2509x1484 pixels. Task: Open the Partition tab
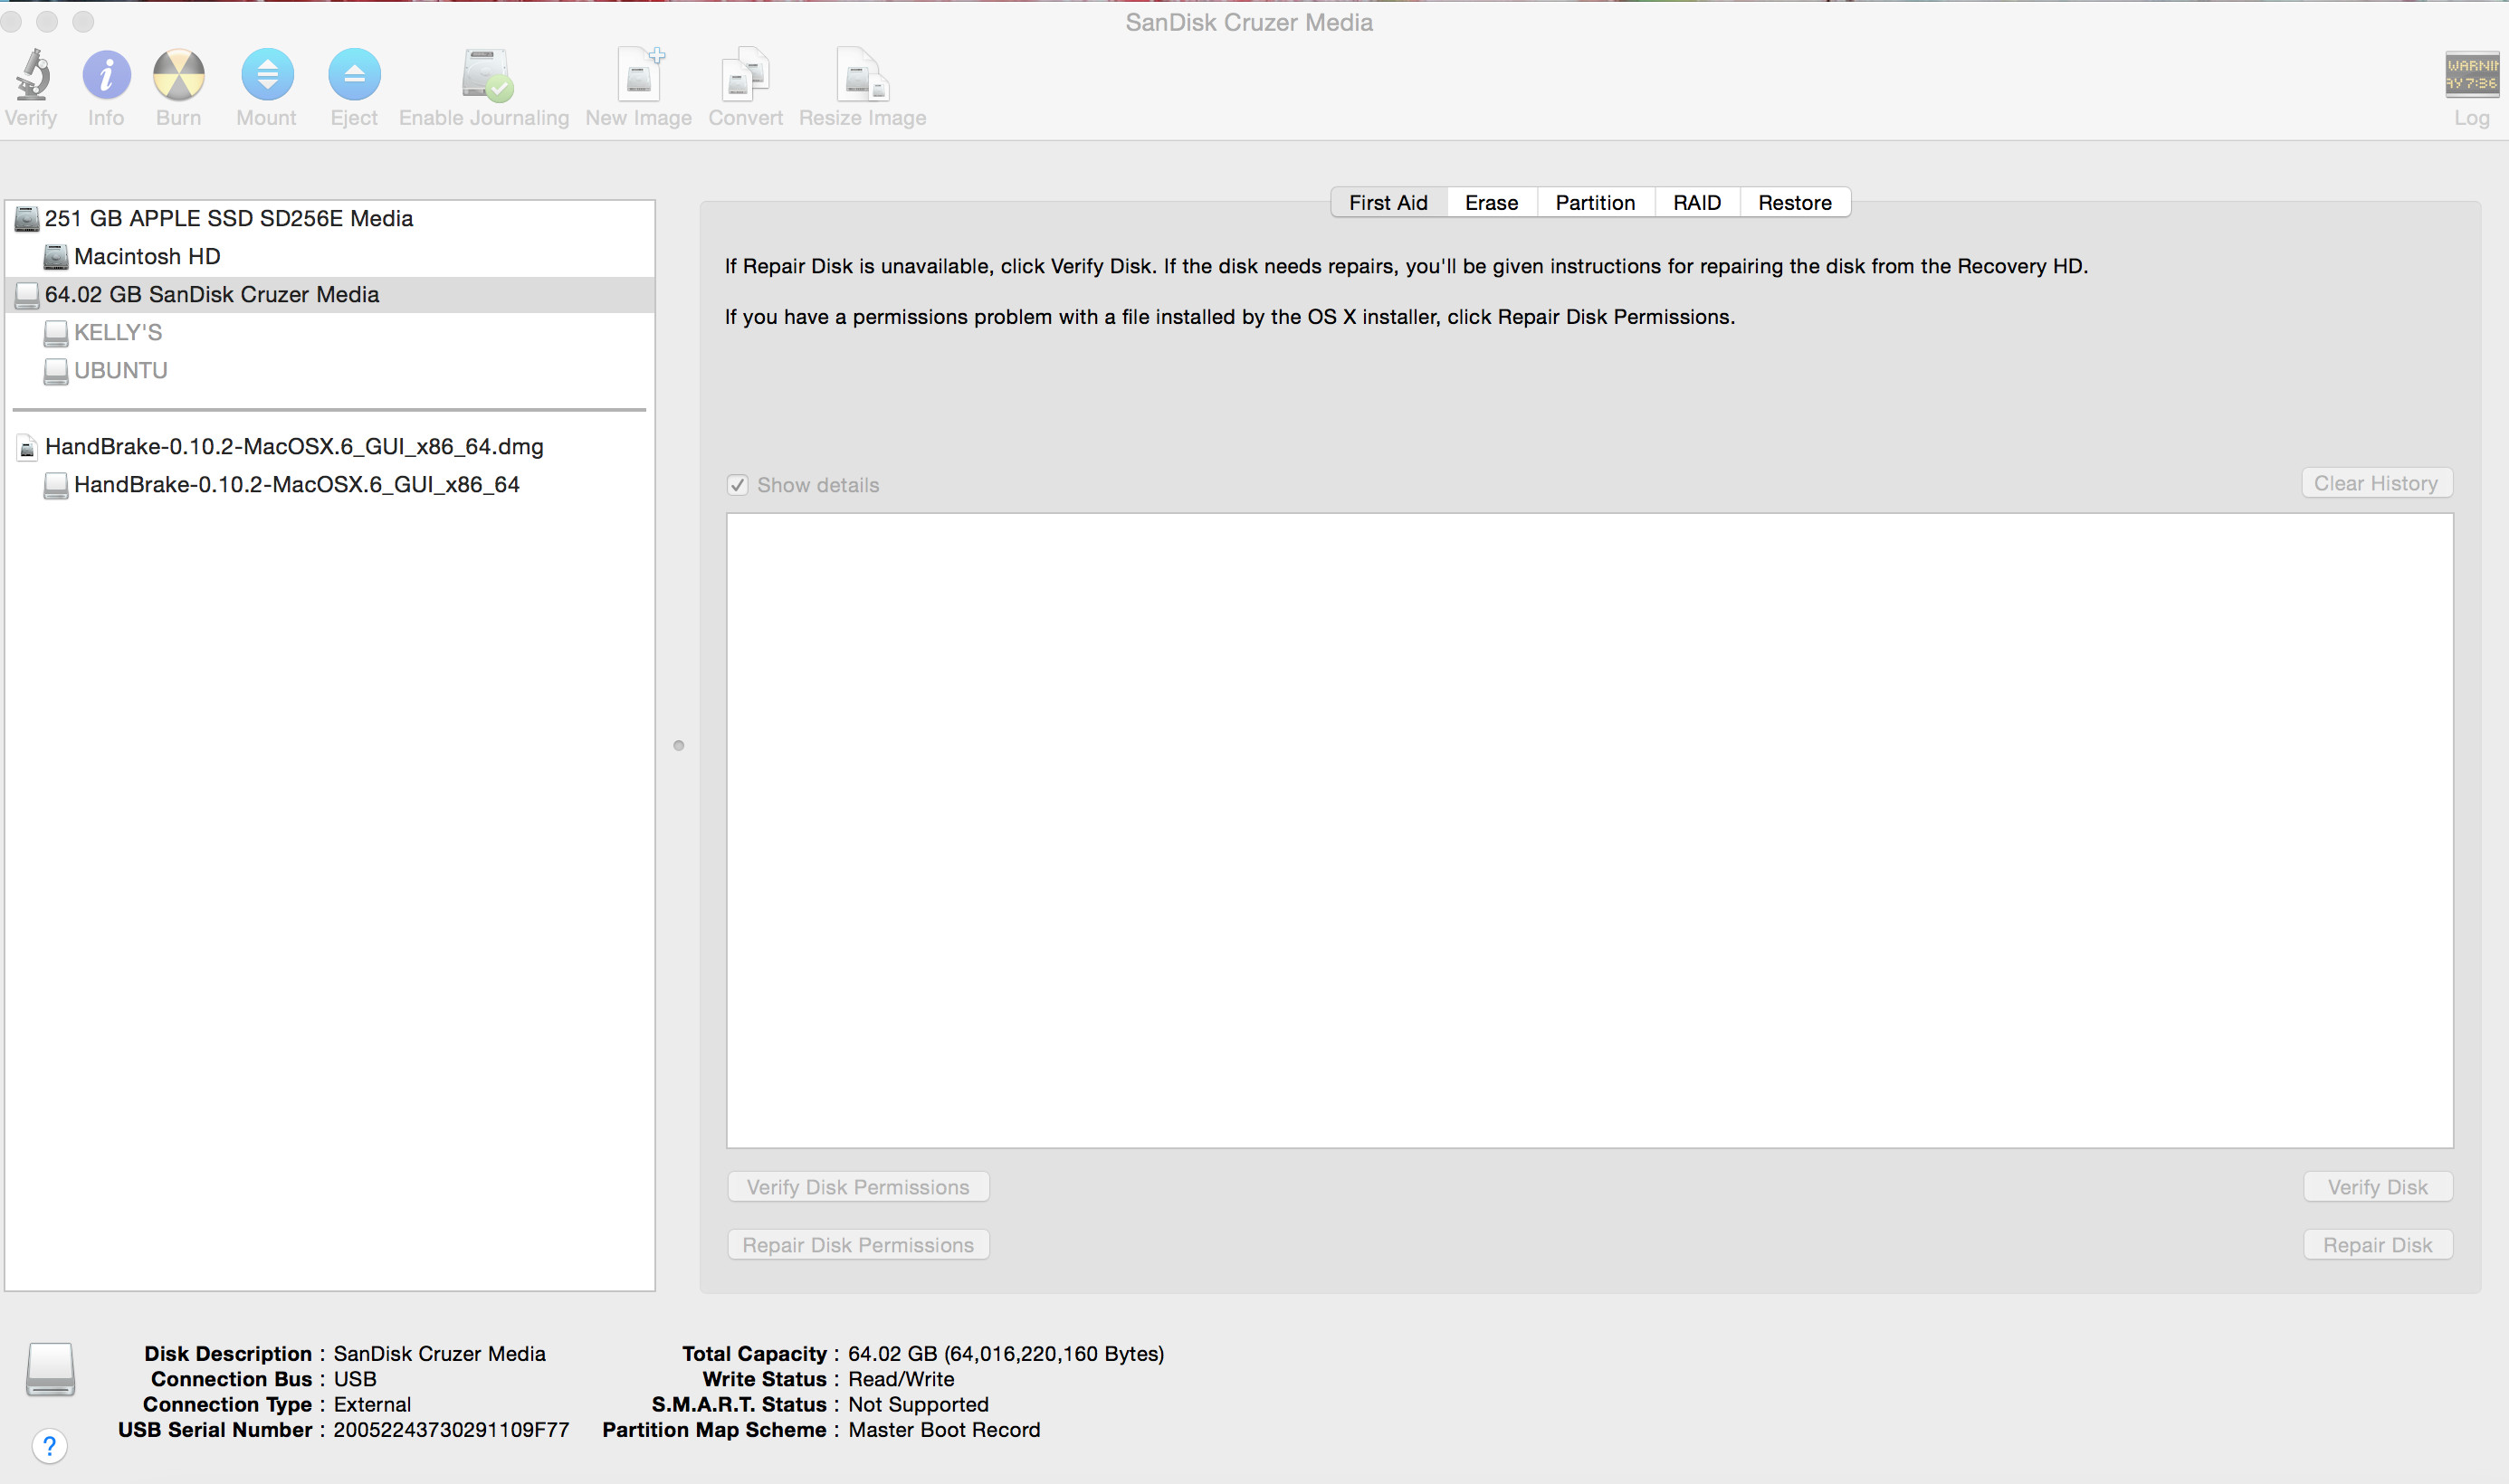pos(1595,202)
